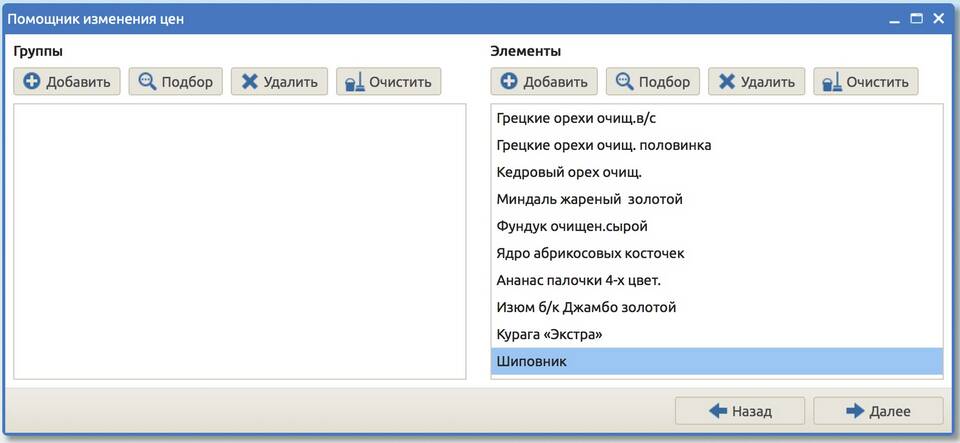Click the broom icon on the Elements Очистить button
Screen dimensions: 960x443
832,81
